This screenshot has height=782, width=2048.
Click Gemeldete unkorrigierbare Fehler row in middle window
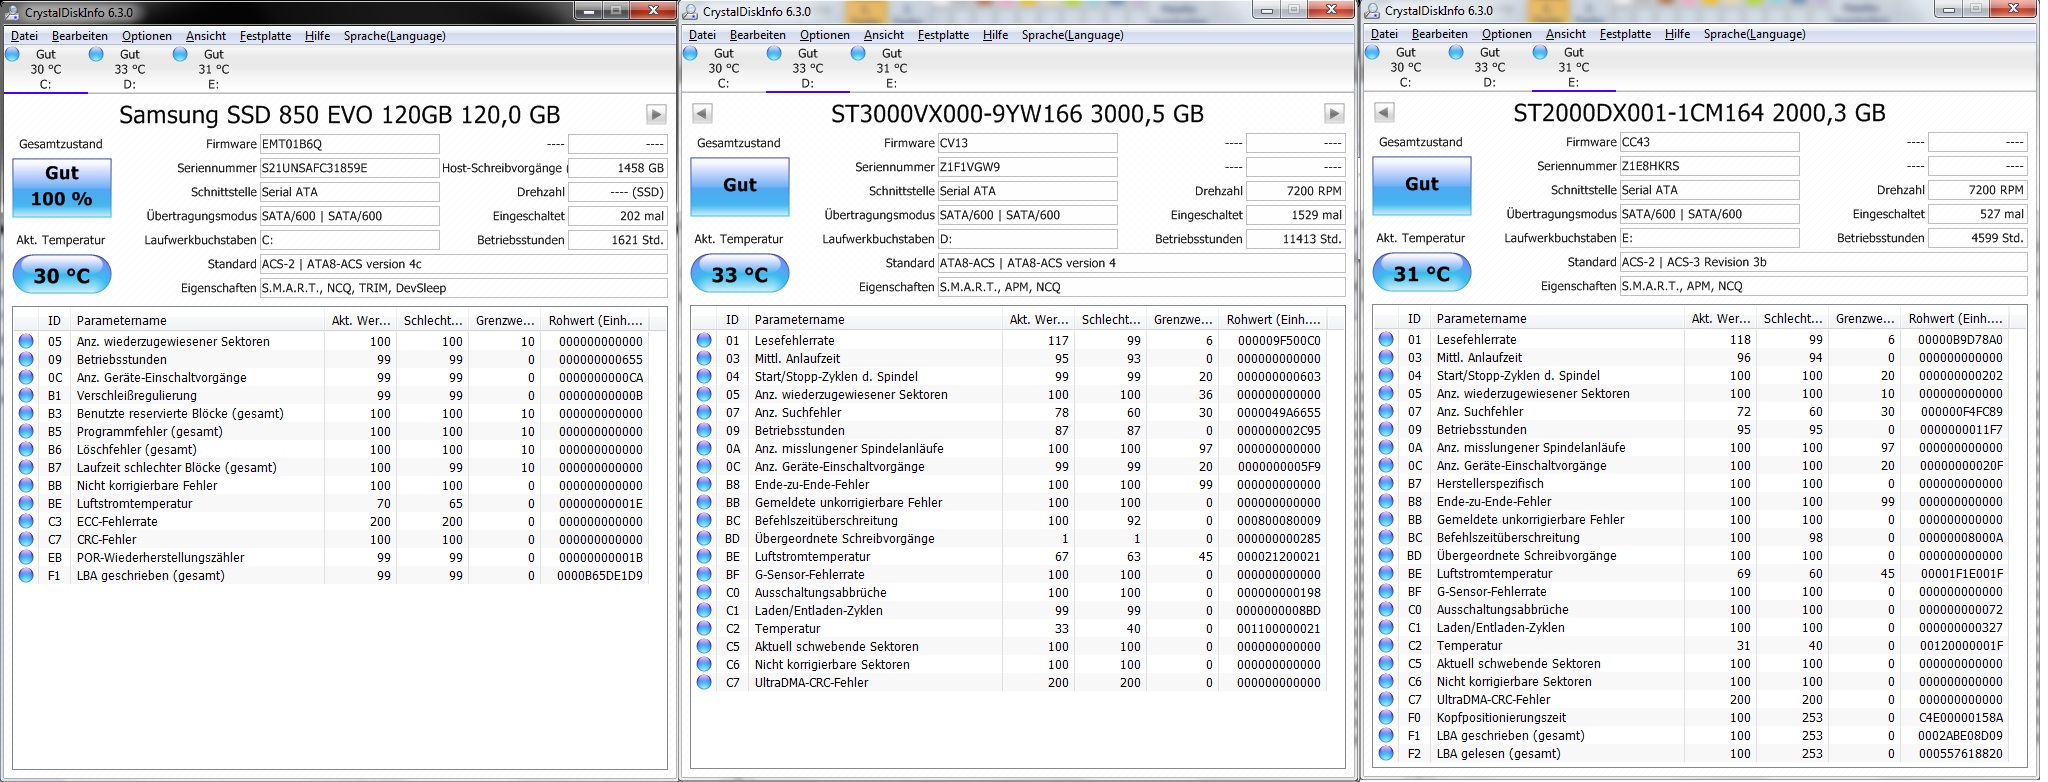1011,502
